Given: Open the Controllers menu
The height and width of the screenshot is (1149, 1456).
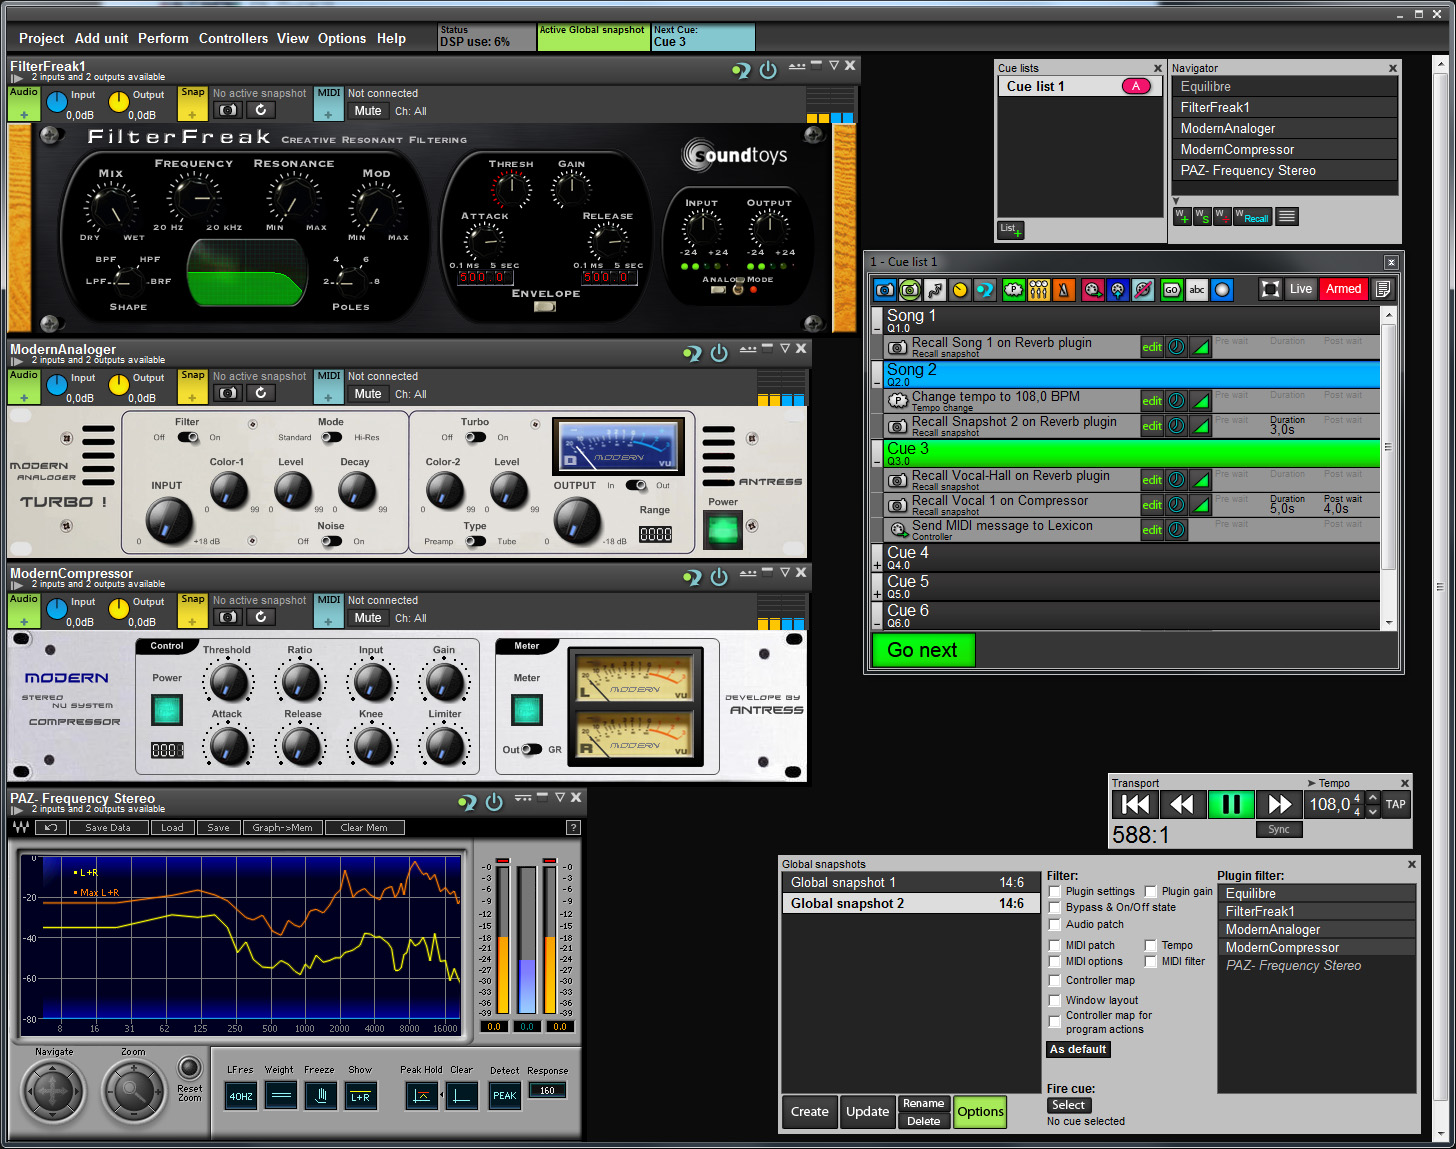Looking at the screenshot, I should click(233, 38).
